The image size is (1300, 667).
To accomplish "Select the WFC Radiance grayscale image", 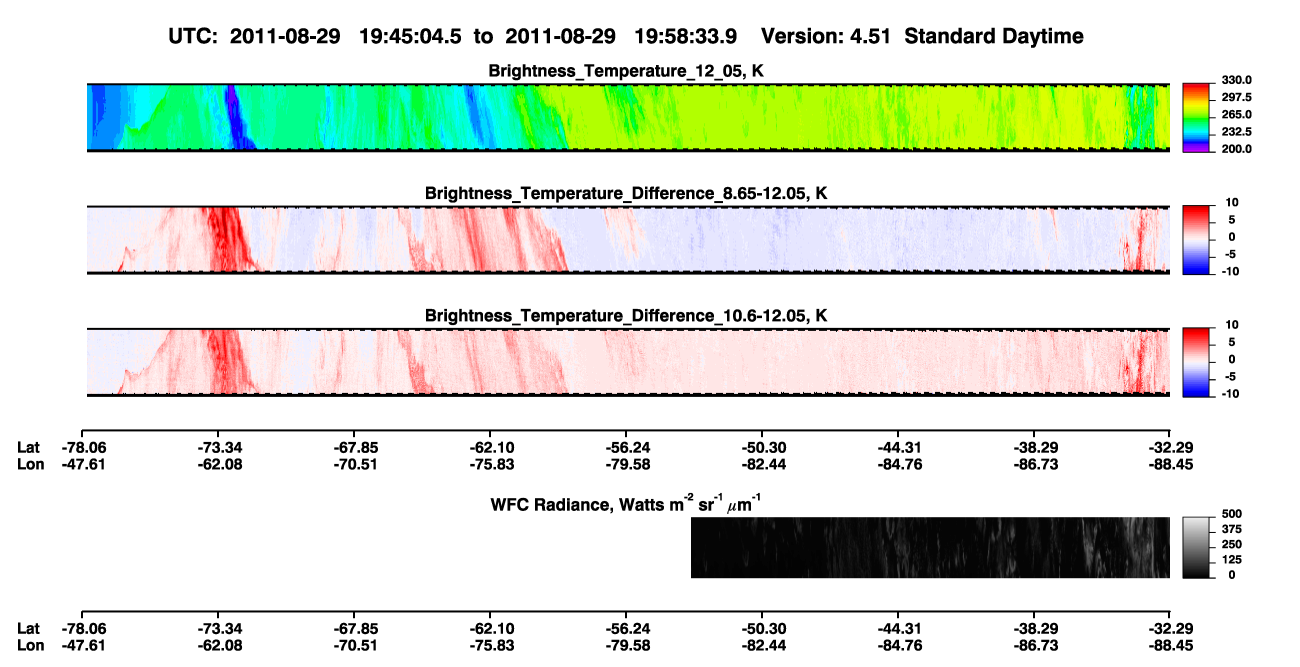I will 930,547.
